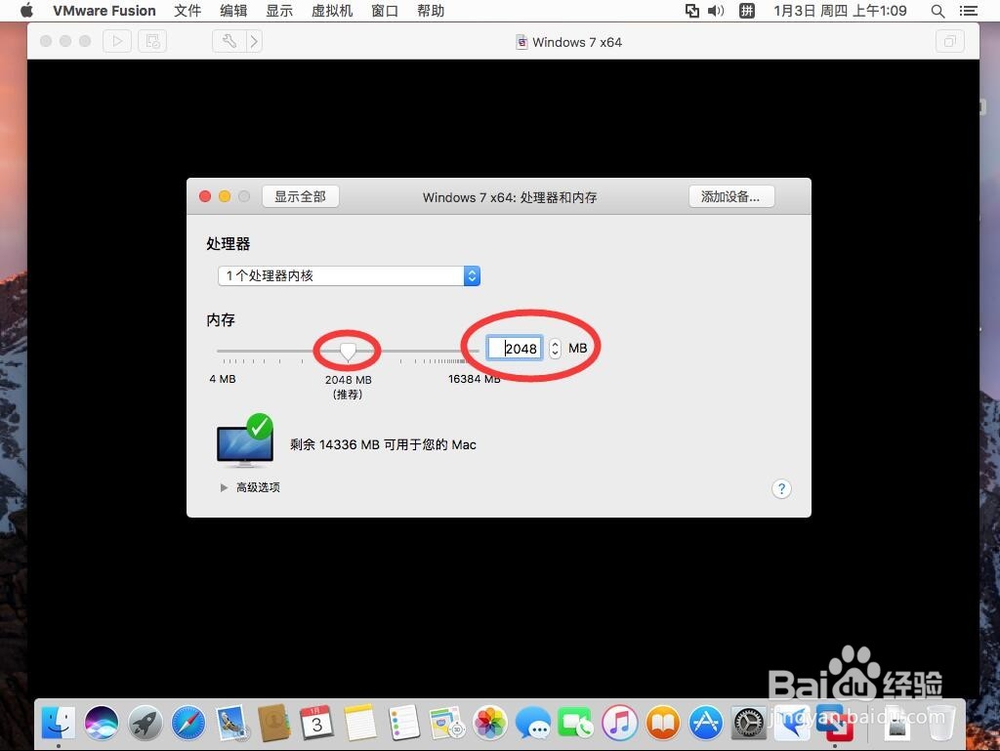This screenshot has width=1000, height=751.
Task: Click the memory MB input field
Action: [515, 348]
